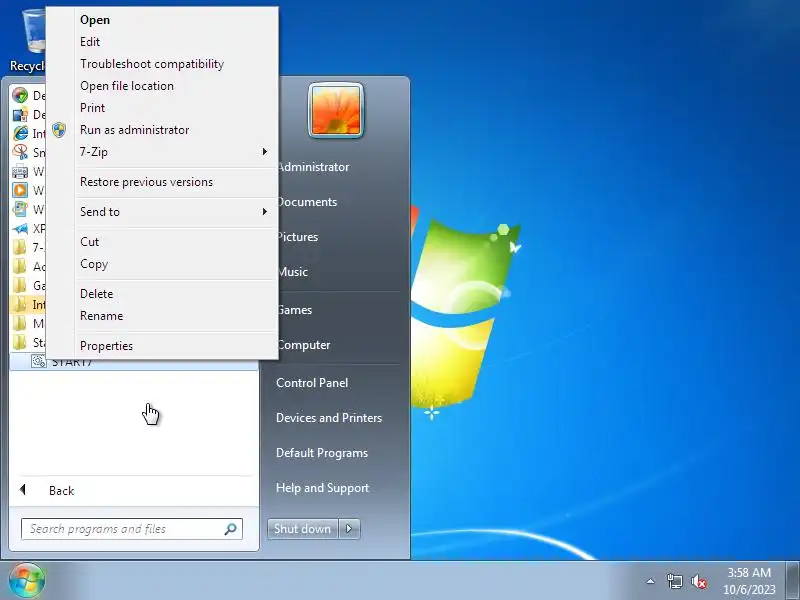
Task: Click the shield icon beside Run as administrator
Action: (x=59, y=130)
